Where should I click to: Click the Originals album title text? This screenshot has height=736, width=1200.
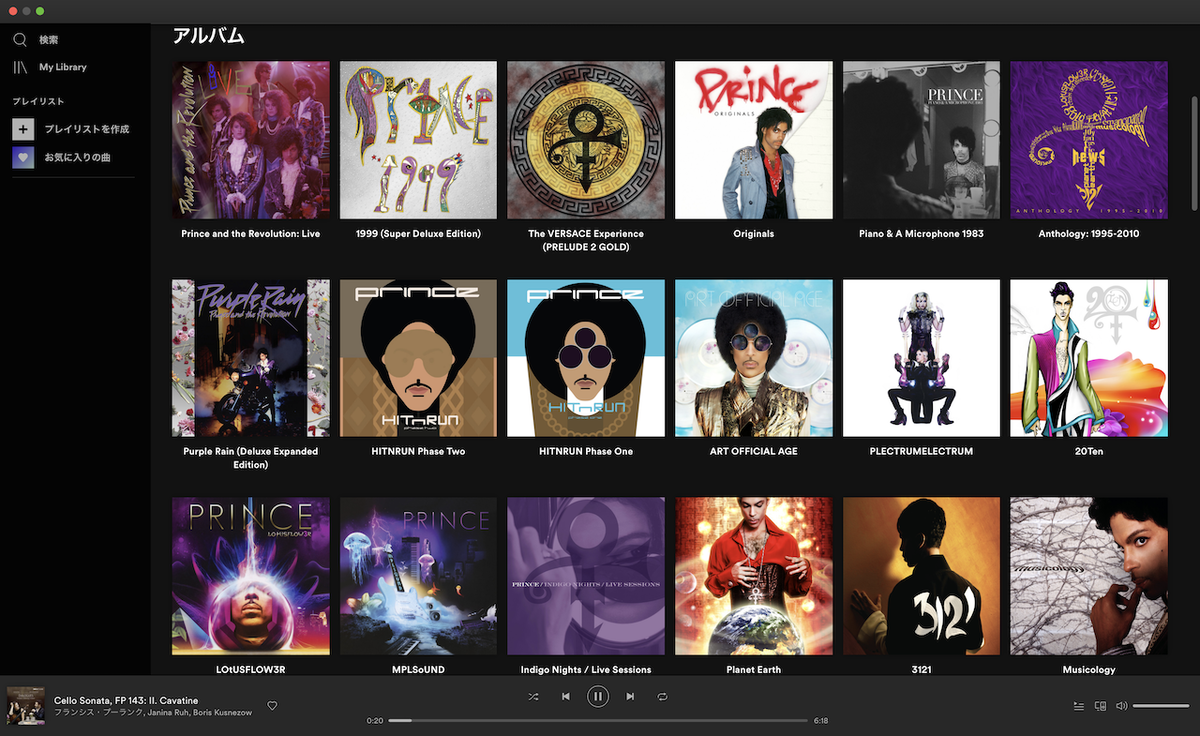click(x=754, y=234)
